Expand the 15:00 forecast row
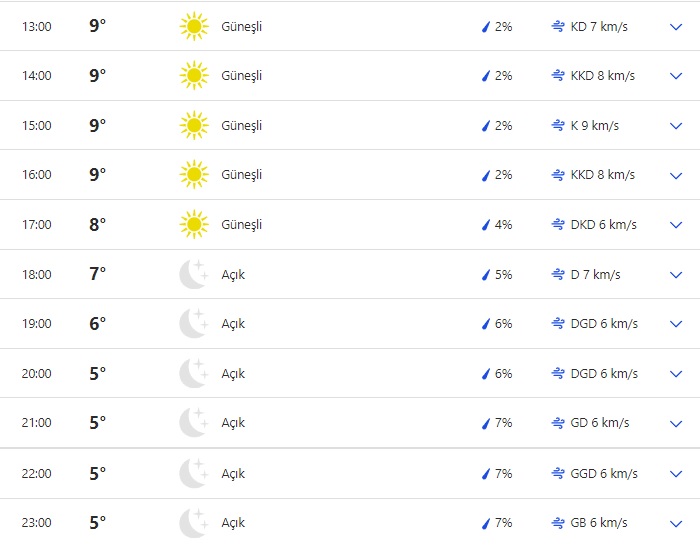Screen dimensions: 700x546 coord(676,125)
